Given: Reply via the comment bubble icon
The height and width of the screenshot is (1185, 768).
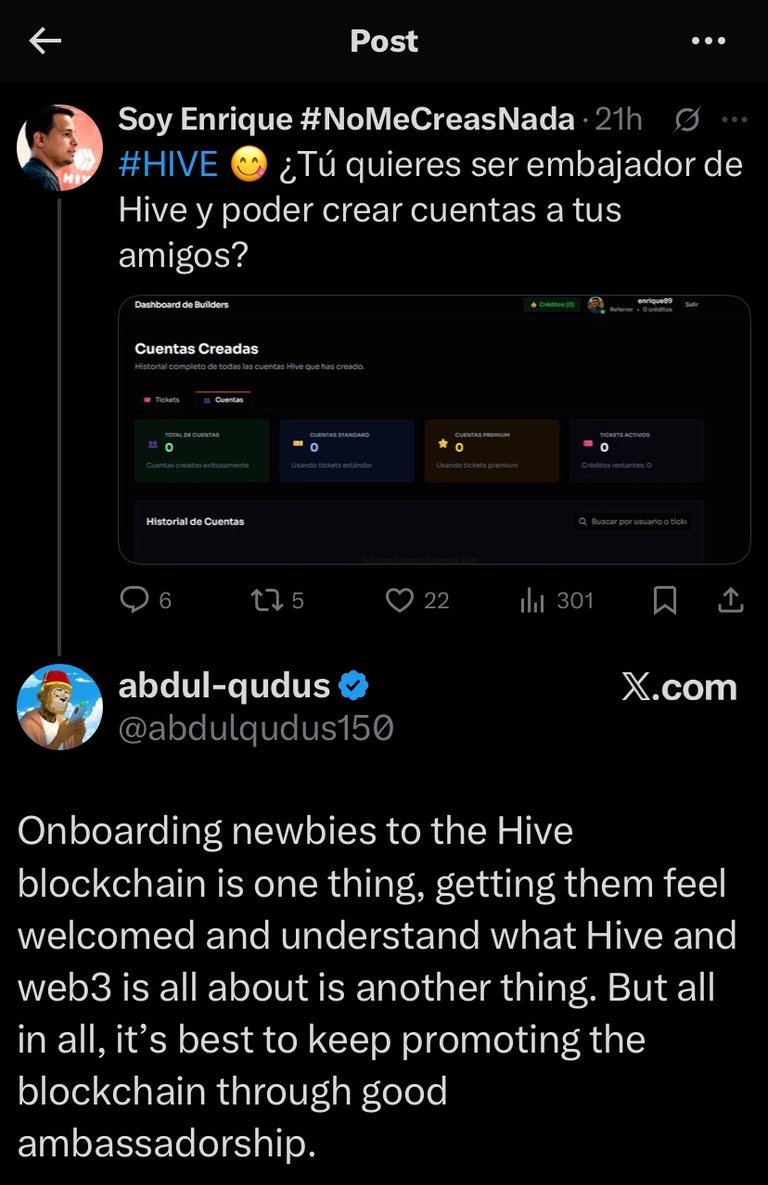Looking at the screenshot, I should point(135,600).
